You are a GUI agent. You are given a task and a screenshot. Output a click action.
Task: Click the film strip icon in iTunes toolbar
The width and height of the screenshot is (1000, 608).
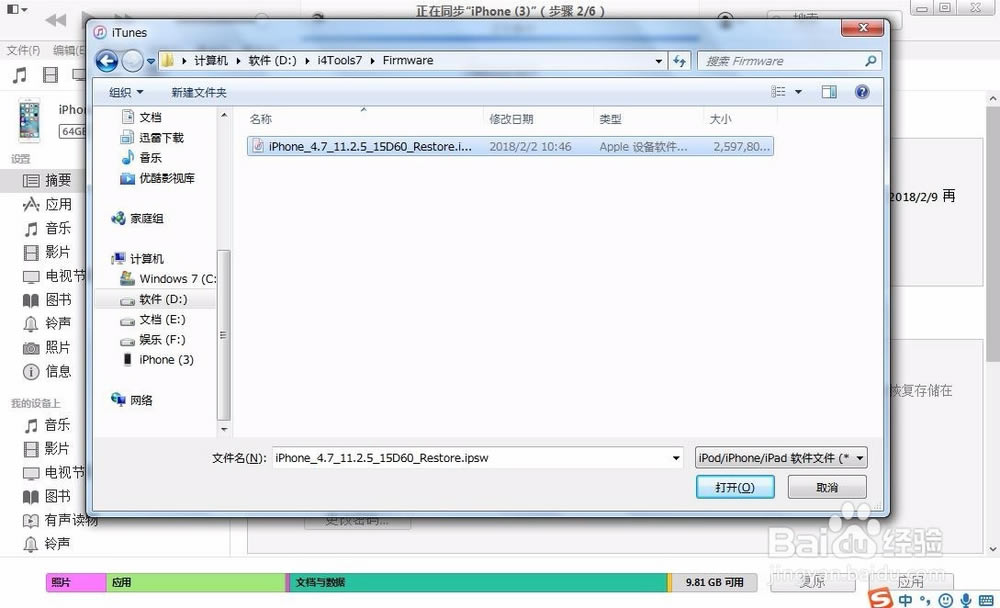(50, 75)
